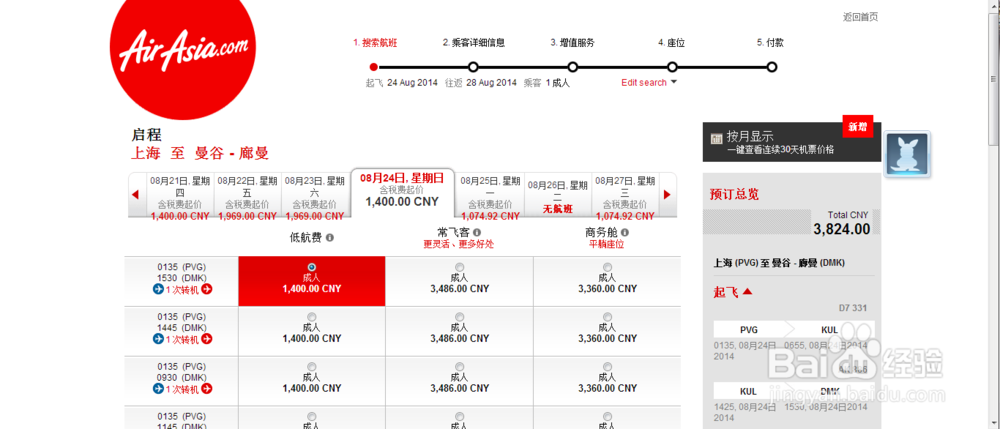Choose the 08月21日 星期四 date tab
The height and width of the screenshot is (429, 1000).
[180, 198]
